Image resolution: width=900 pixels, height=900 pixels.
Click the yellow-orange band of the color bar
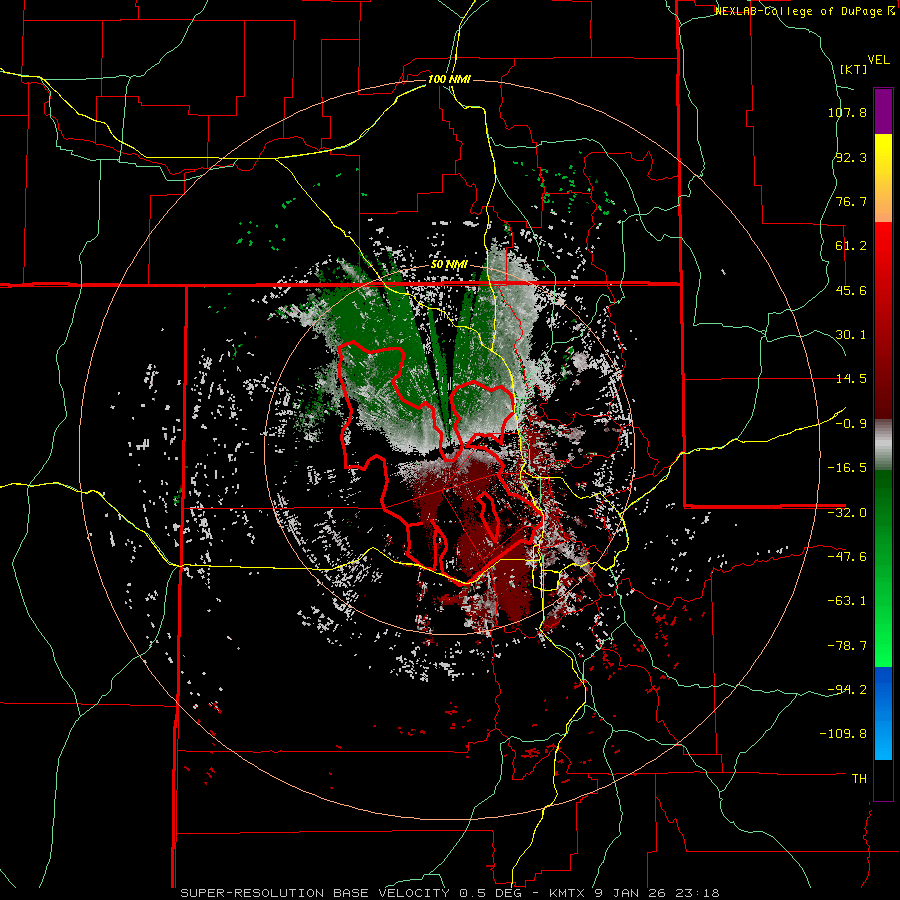pyautogui.click(x=883, y=178)
